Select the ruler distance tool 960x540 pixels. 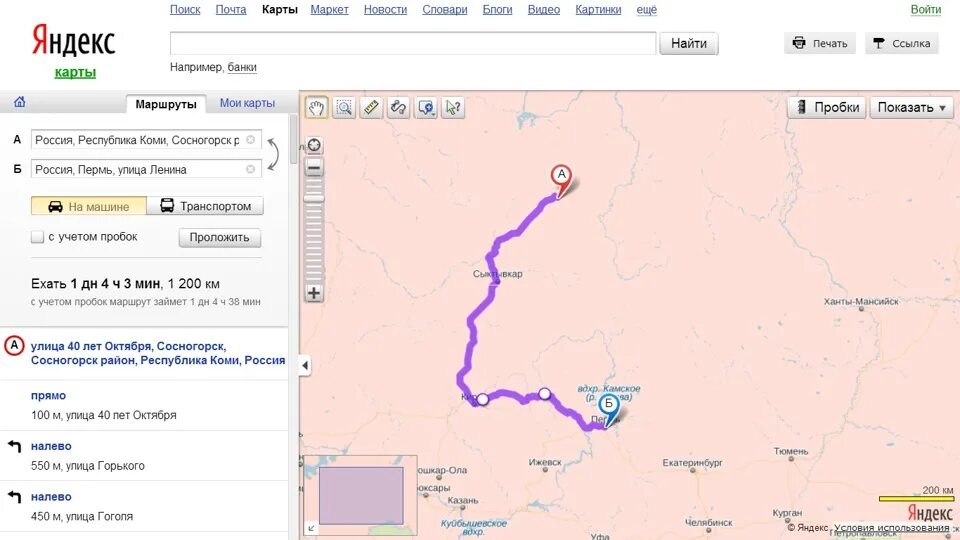pyautogui.click(x=371, y=108)
